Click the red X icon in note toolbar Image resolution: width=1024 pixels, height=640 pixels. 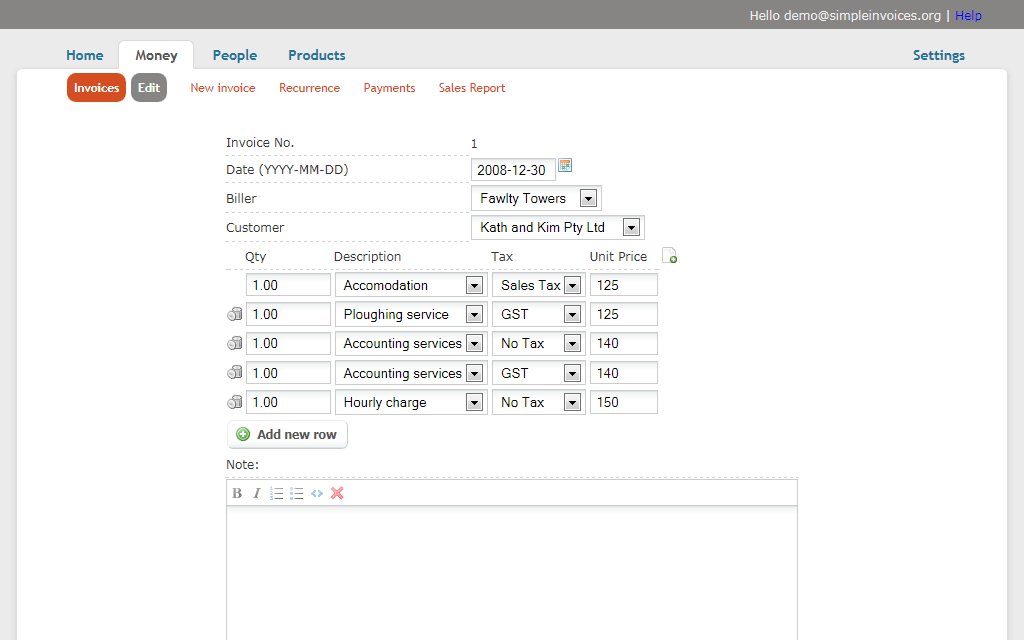337,493
